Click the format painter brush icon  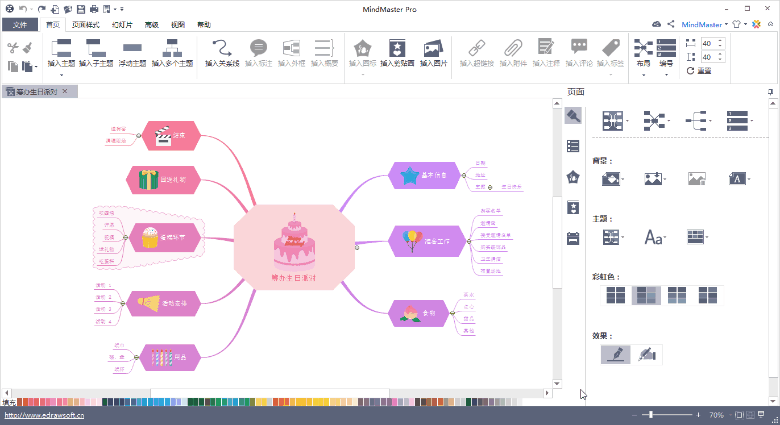(x=27, y=46)
